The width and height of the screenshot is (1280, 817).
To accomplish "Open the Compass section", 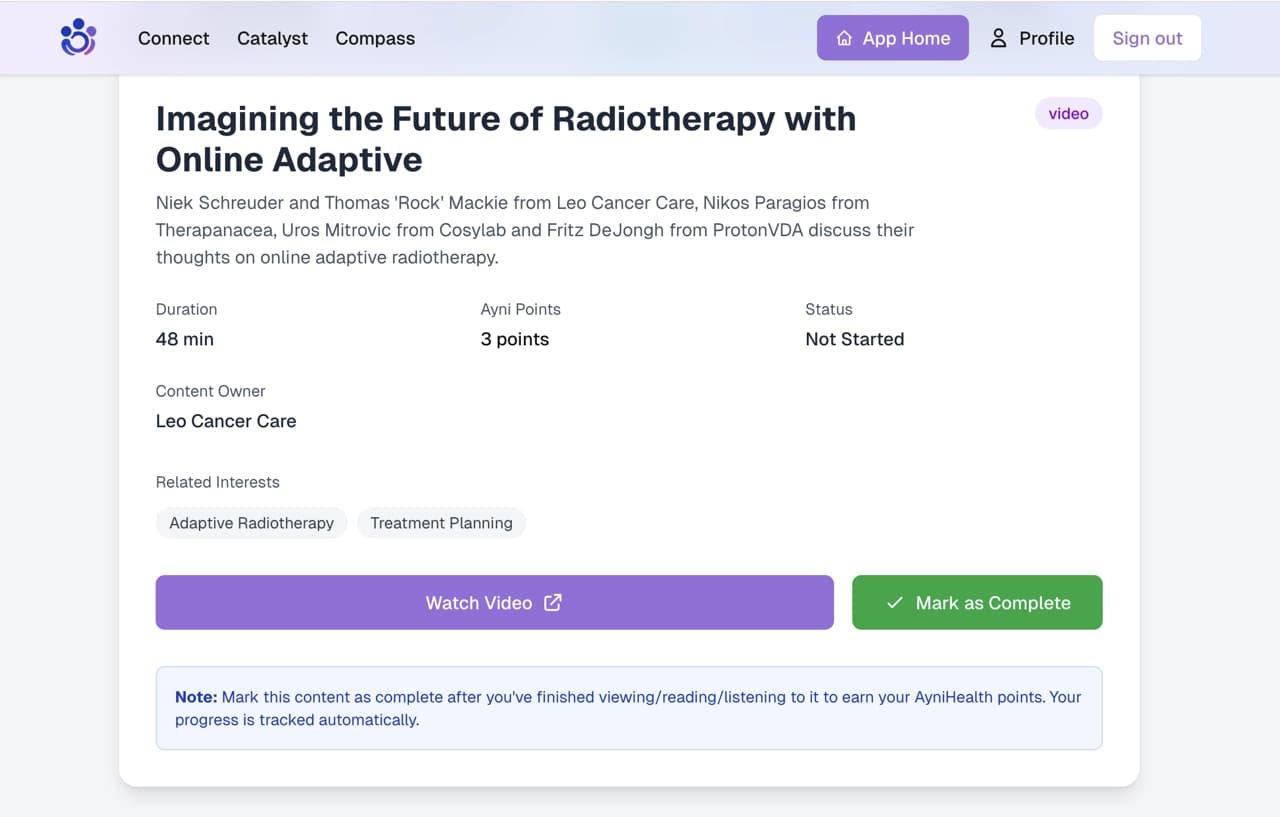I will pos(375,38).
